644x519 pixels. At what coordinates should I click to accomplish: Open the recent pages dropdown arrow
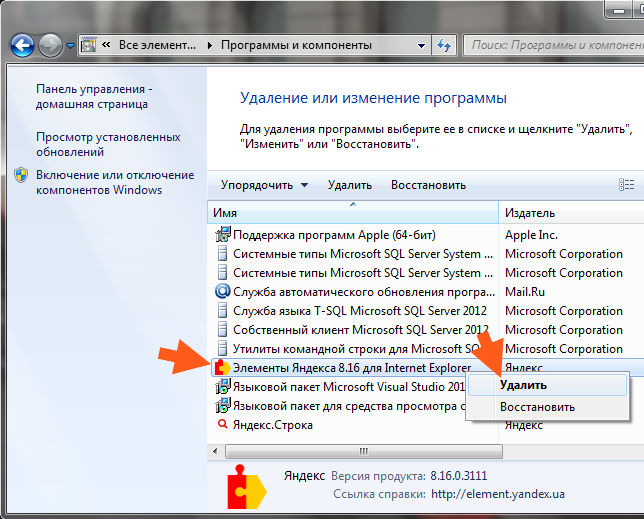pos(70,45)
